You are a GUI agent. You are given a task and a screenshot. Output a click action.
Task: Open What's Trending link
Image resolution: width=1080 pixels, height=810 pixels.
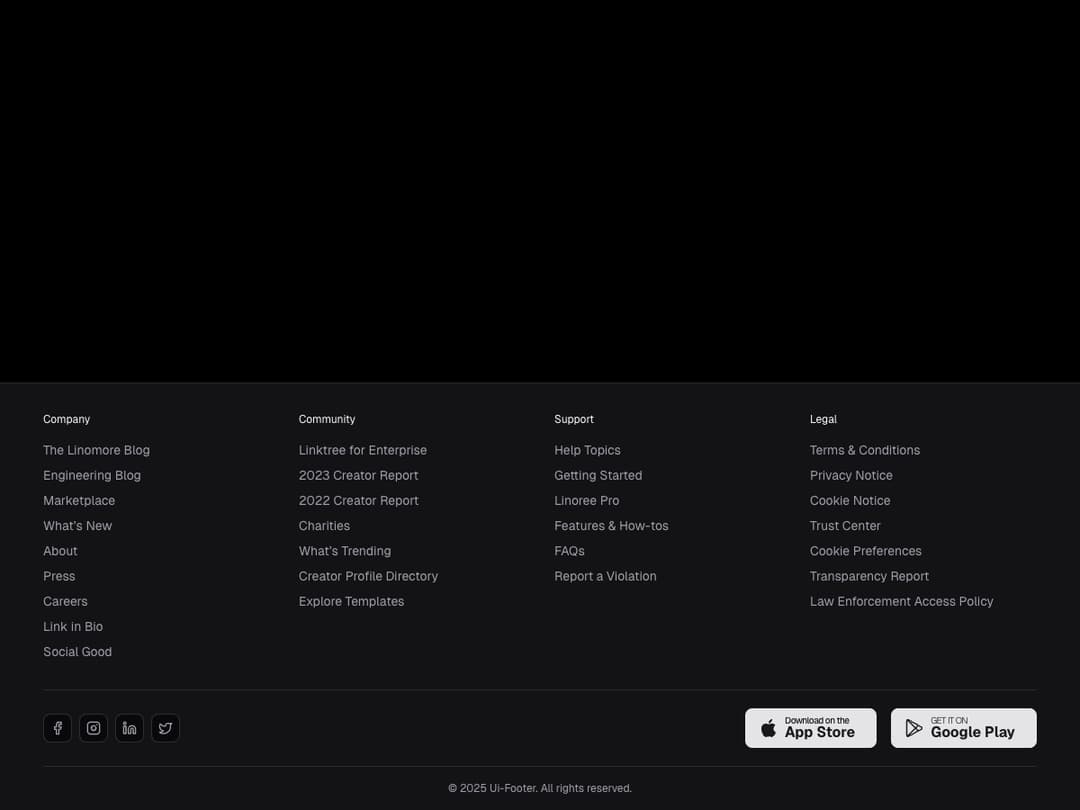click(345, 551)
